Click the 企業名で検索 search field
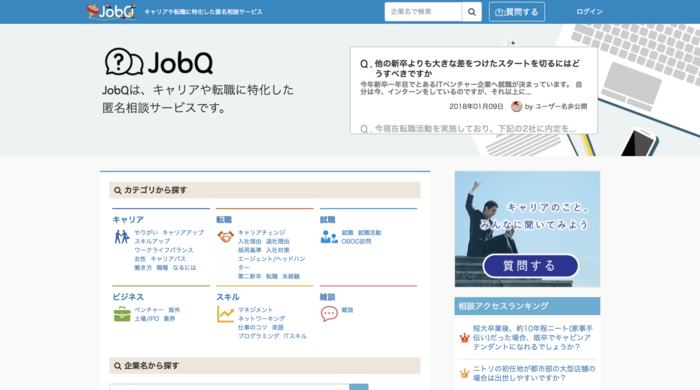 (423, 12)
